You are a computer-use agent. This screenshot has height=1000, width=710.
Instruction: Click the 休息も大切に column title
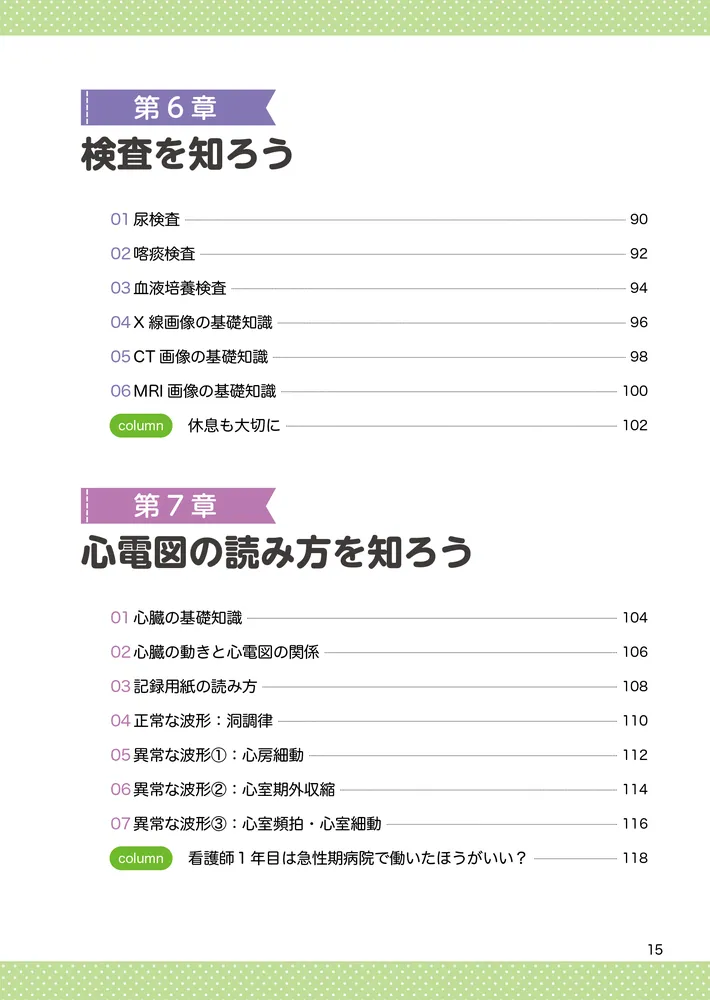(234, 425)
